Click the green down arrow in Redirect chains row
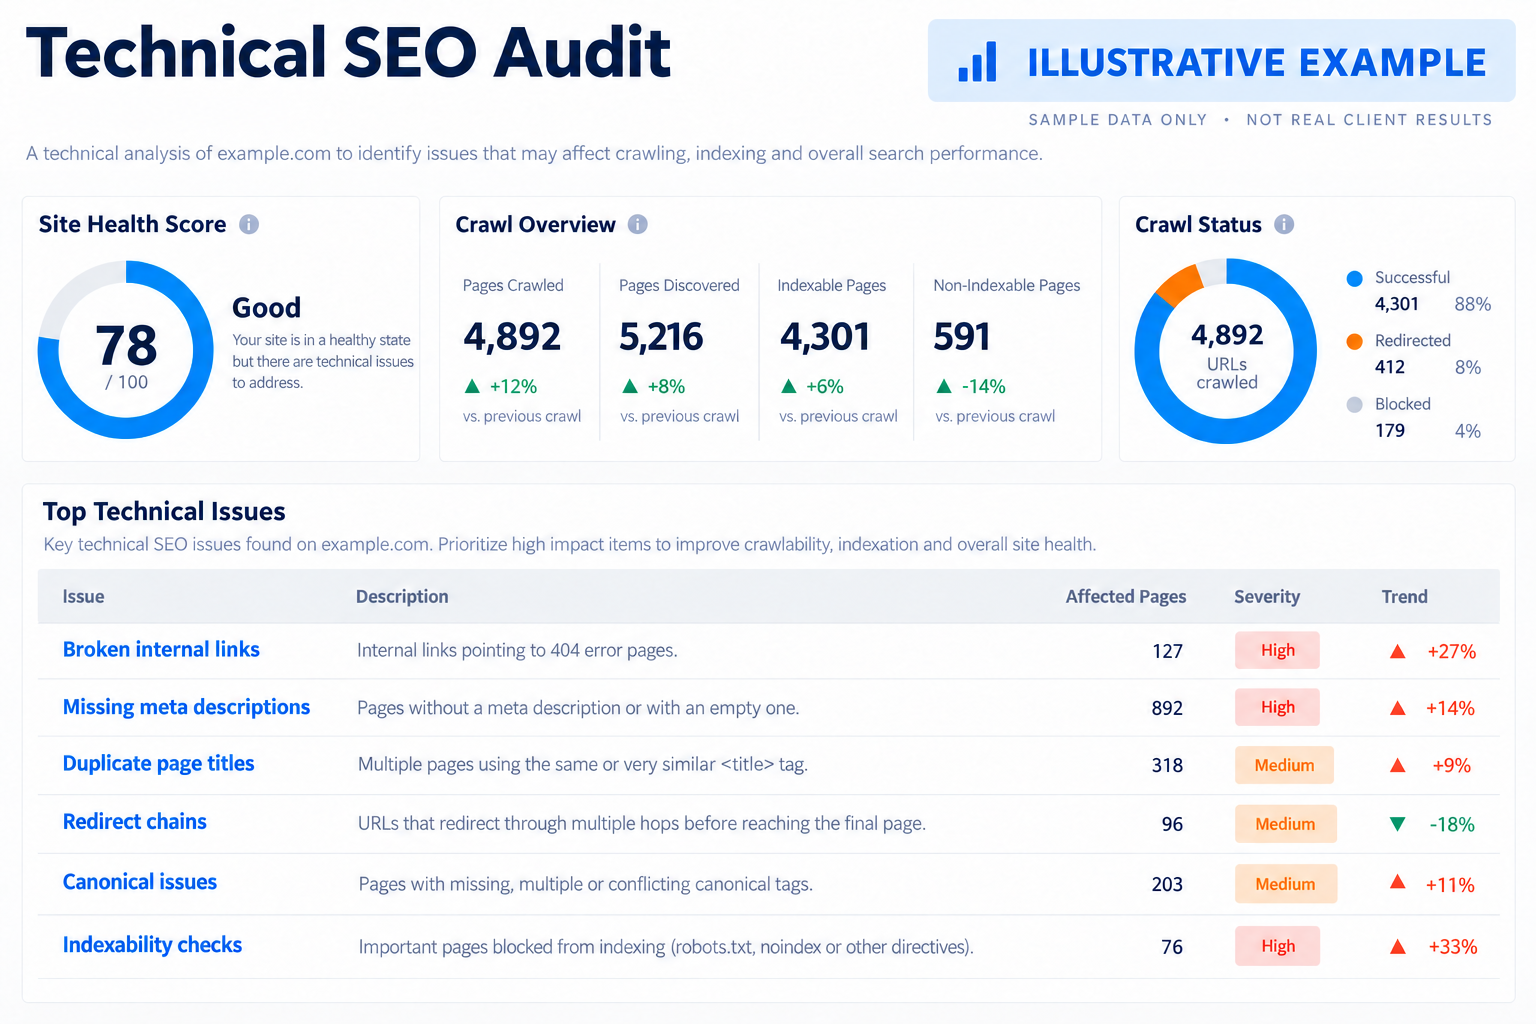Viewport: 1536px width, 1024px height. [1398, 825]
